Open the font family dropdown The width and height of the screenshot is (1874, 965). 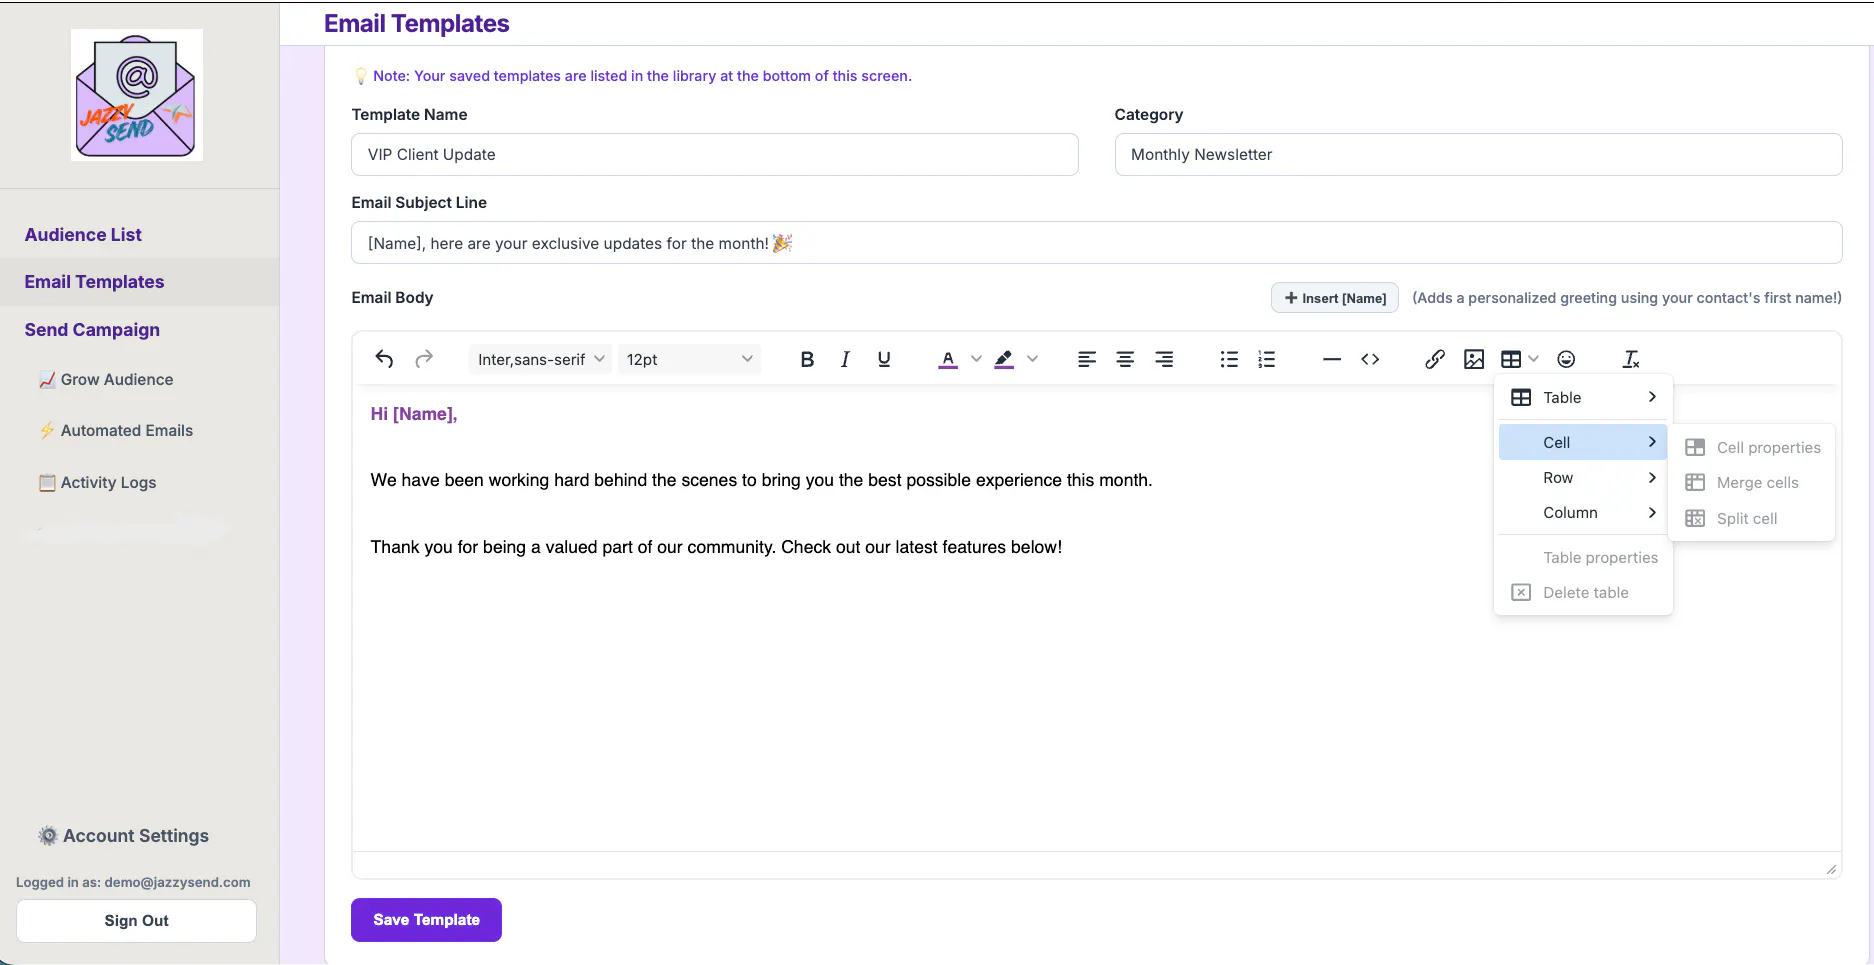tap(540, 359)
